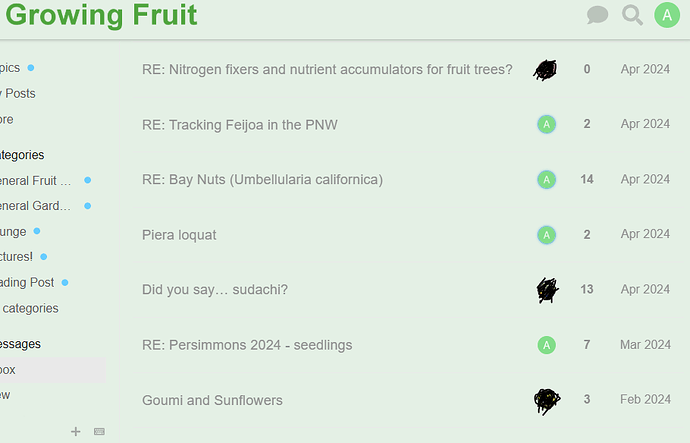Click the keyboard shortcuts icon in sidebar

pyautogui.click(x=99, y=431)
